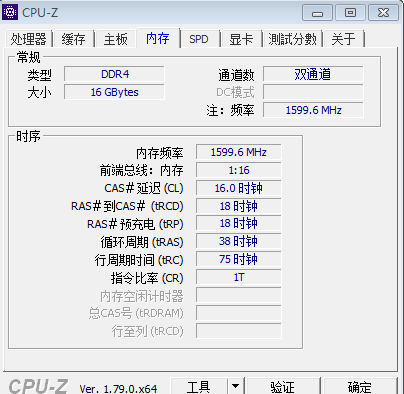Image resolution: width=404 pixels, height=394 pixels.
Task: Click the RAS#到CAS# (tRCD) label
Action: click(127, 206)
